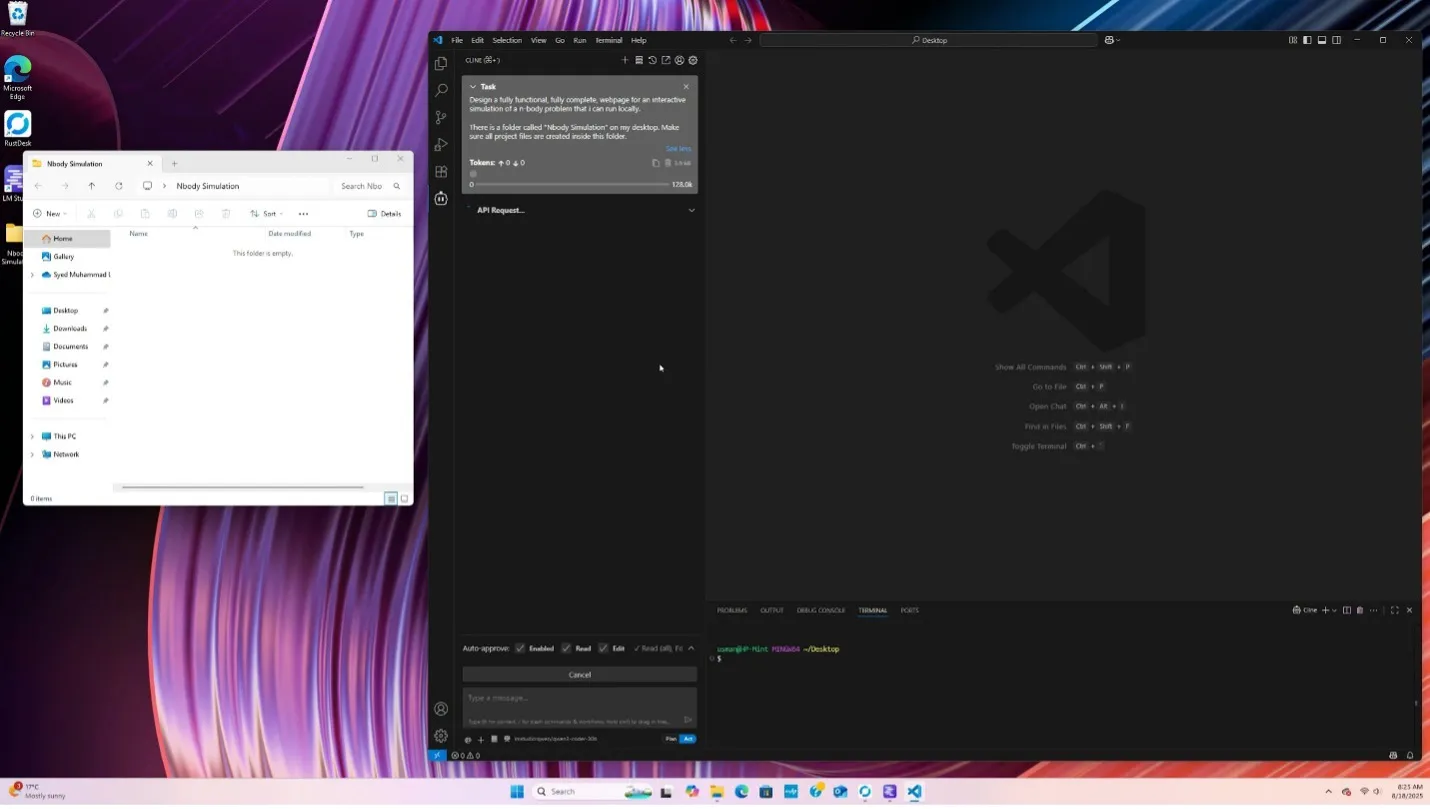
Task: Start a new Cline task with plus icon
Action: pos(625,60)
